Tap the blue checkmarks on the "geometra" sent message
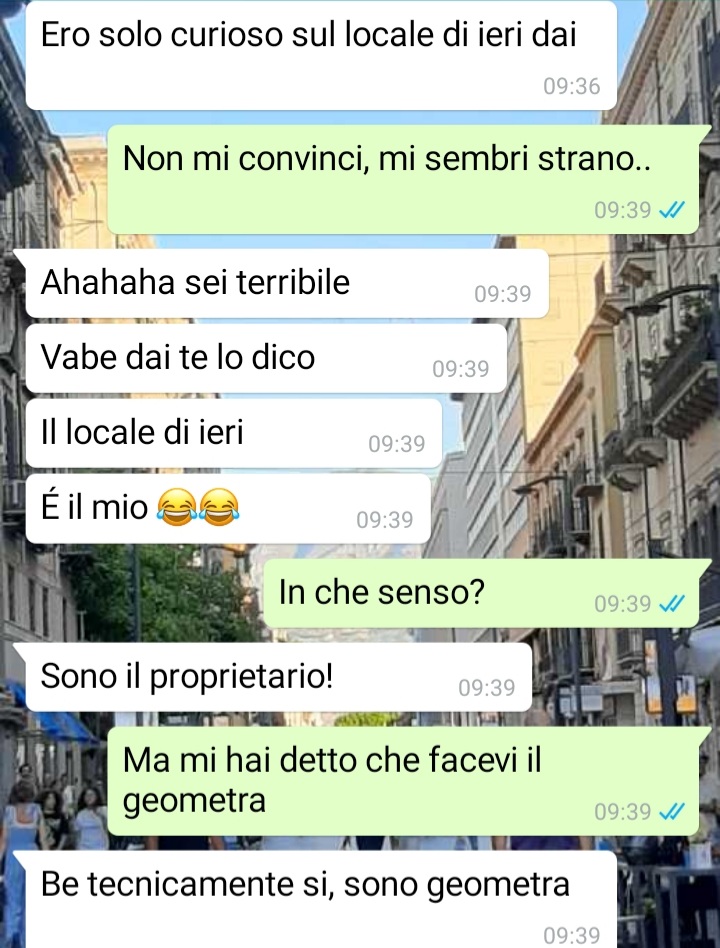Image resolution: width=720 pixels, height=948 pixels. click(672, 811)
